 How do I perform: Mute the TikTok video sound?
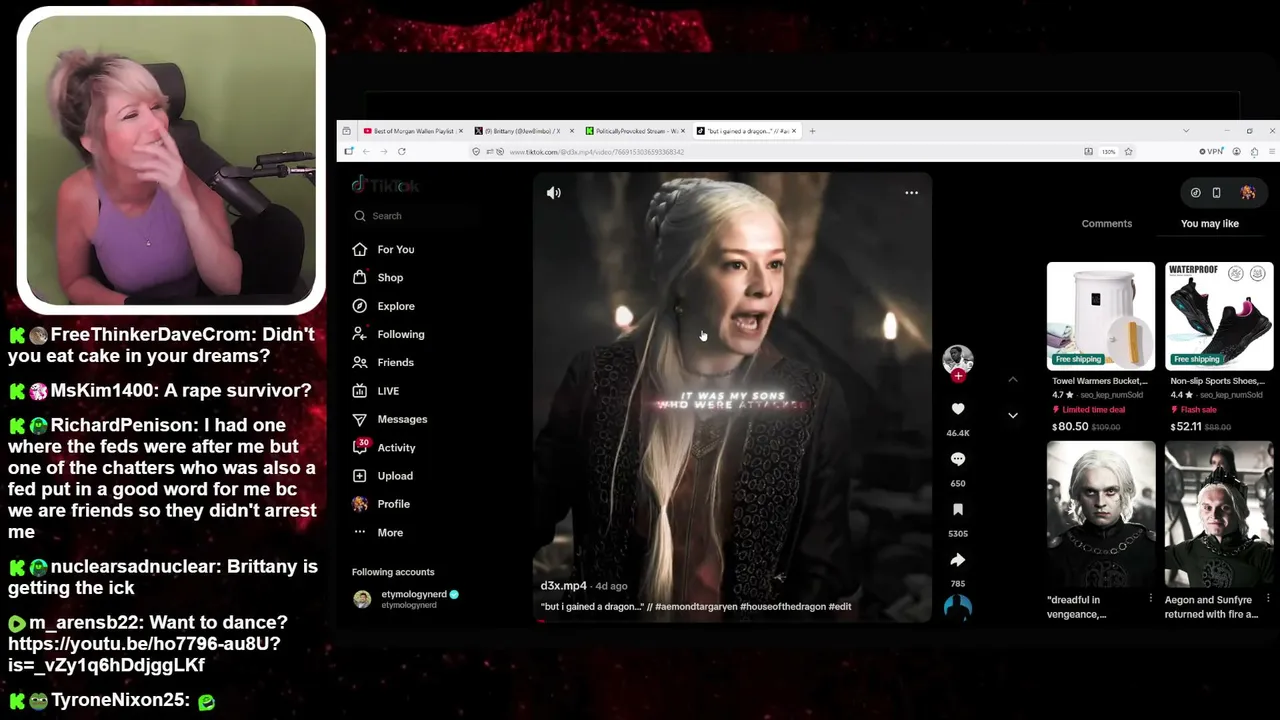click(554, 193)
